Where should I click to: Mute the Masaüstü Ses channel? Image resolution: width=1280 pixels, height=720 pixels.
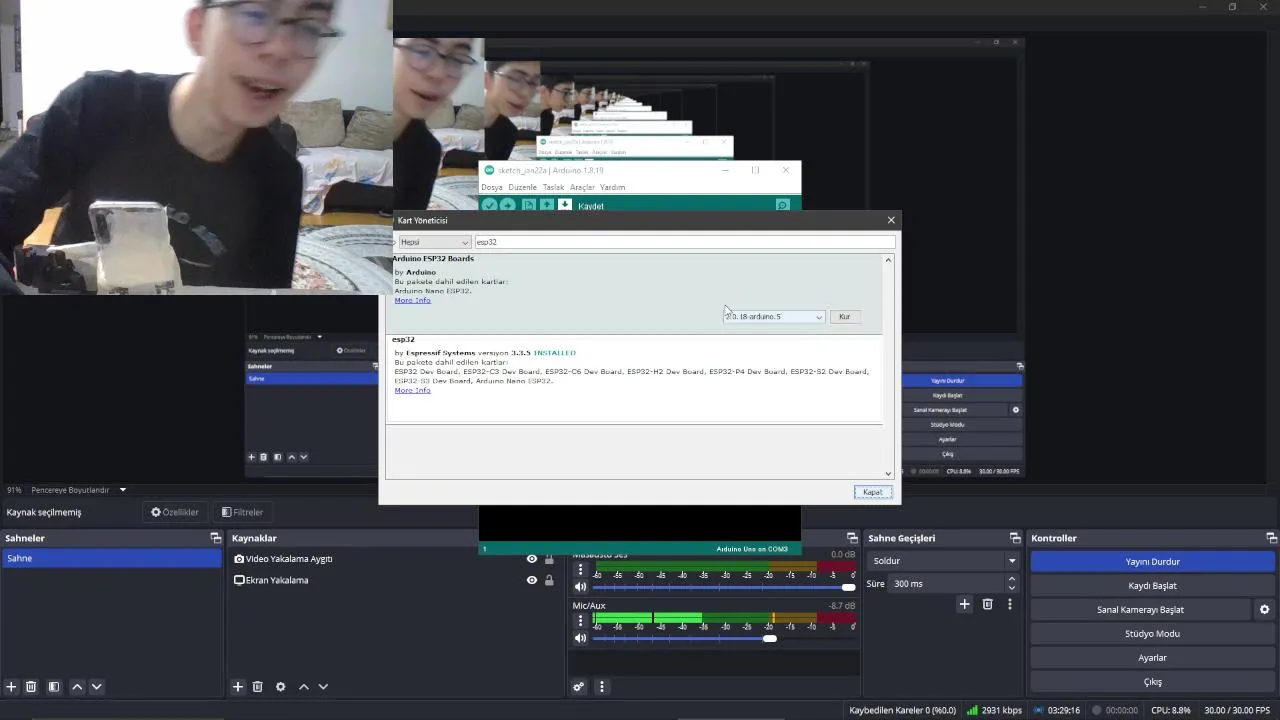(x=580, y=587)
